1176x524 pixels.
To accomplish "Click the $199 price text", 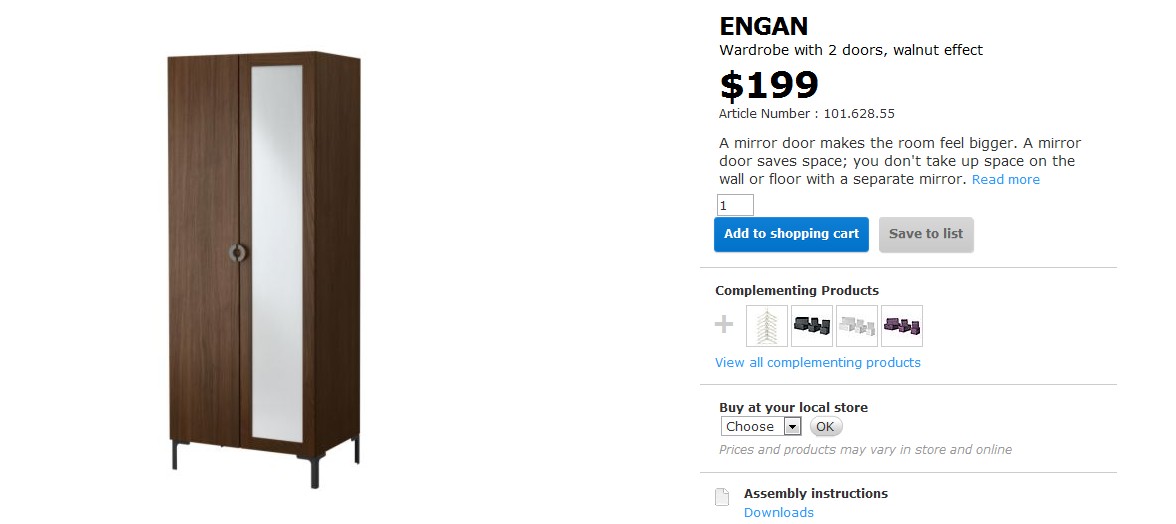I will (x=769, y=86).
